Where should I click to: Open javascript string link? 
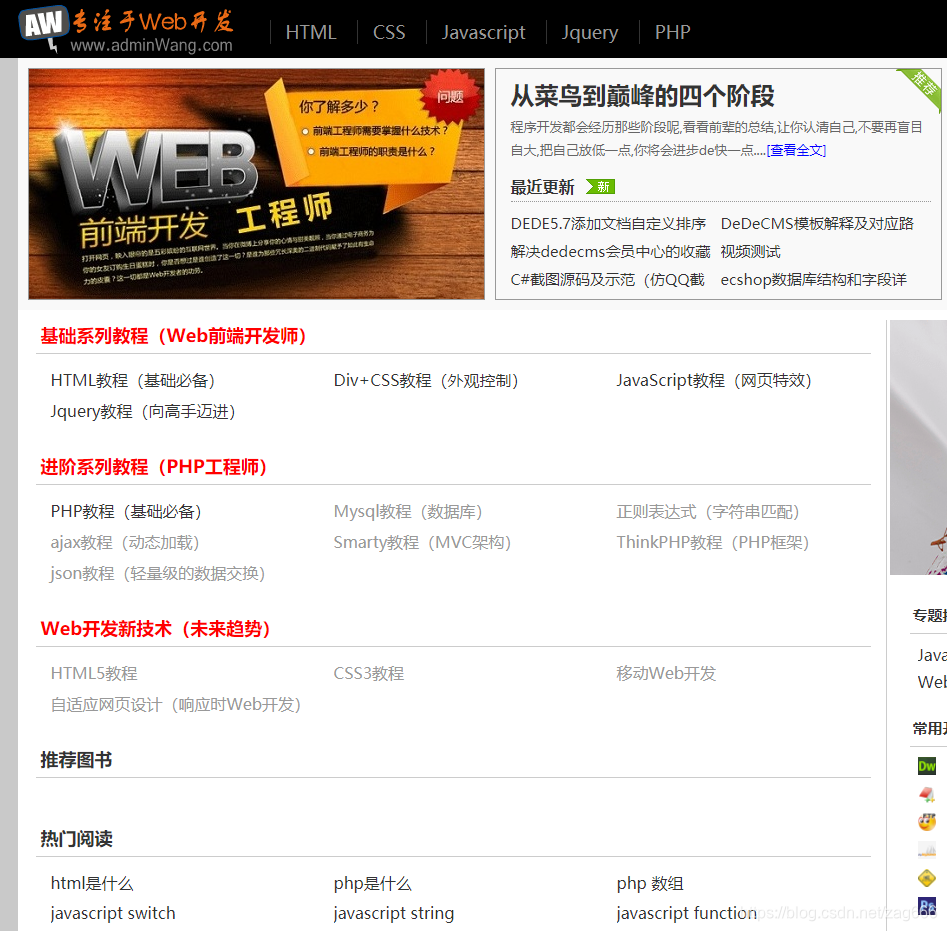(x=394, y=913)
